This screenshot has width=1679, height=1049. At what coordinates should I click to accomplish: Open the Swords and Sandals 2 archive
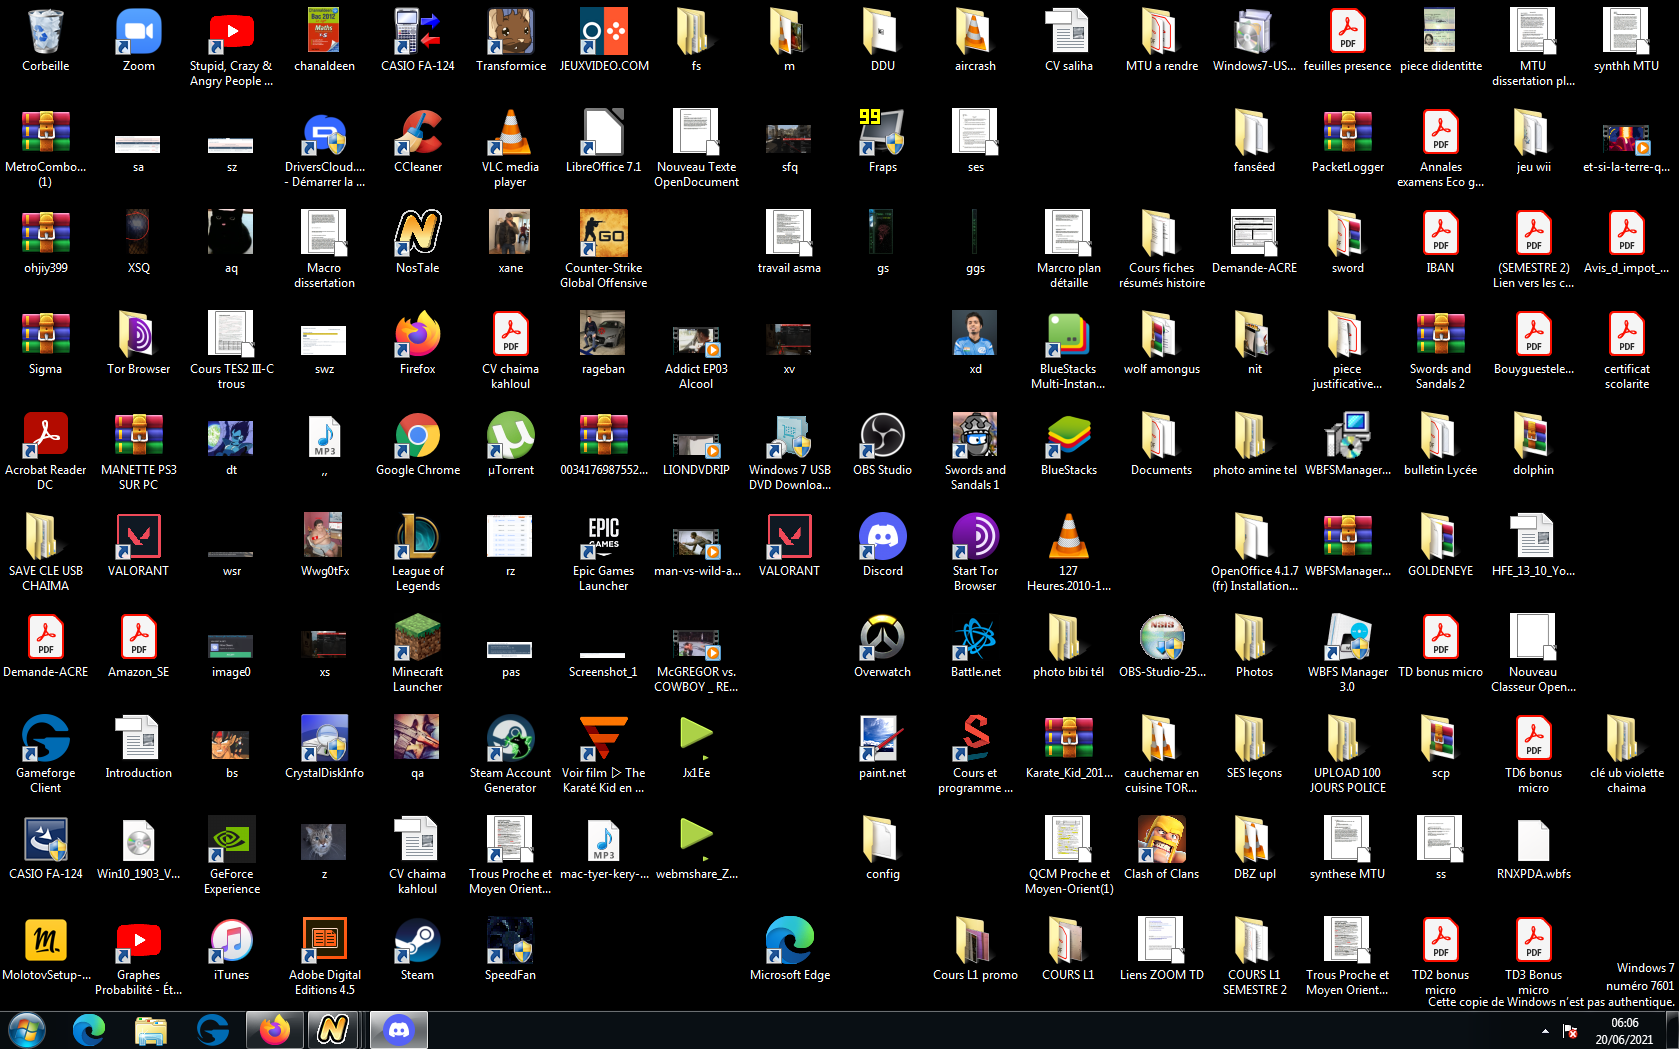click(x=1440, y=350)
